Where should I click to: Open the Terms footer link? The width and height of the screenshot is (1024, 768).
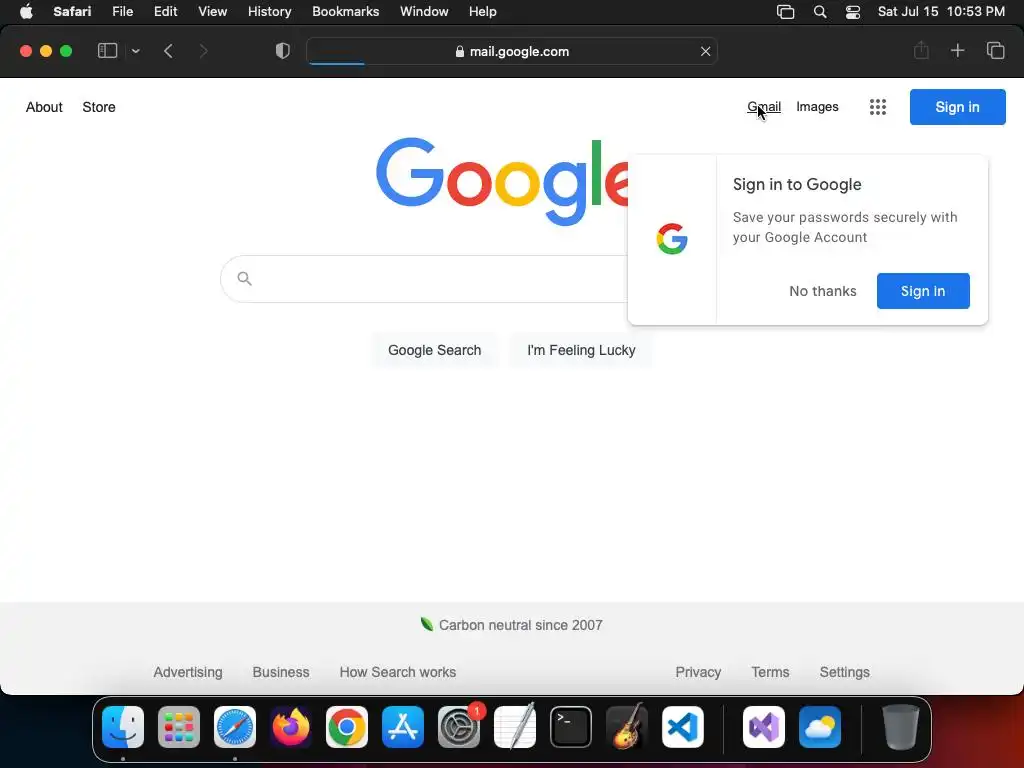point(770,672)
